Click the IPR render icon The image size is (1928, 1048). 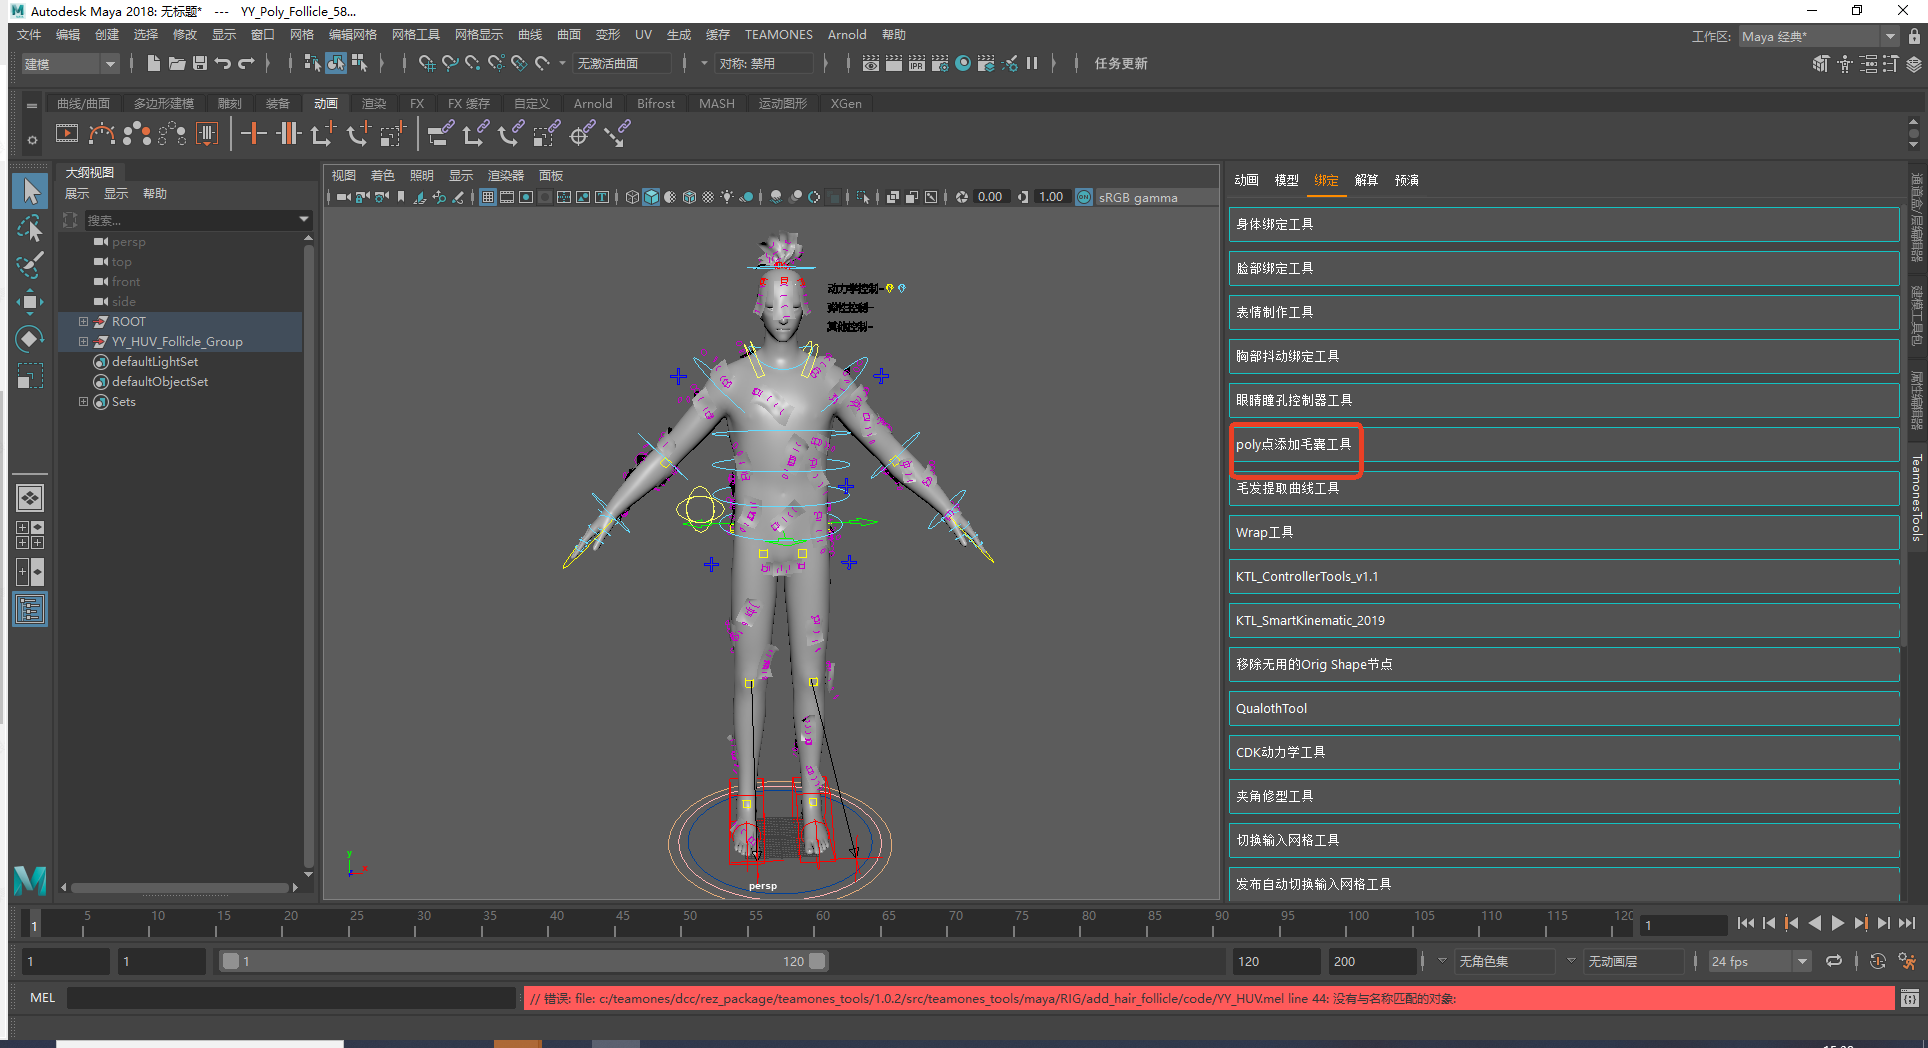917,63
